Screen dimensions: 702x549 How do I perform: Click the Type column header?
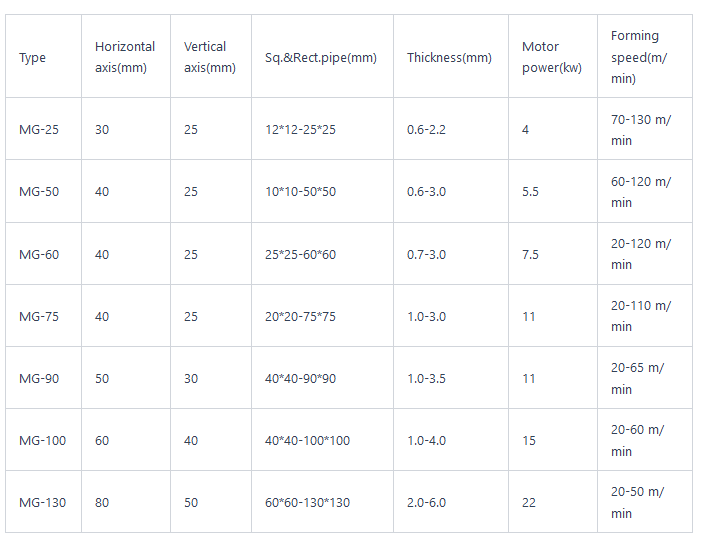pos(33,58)
